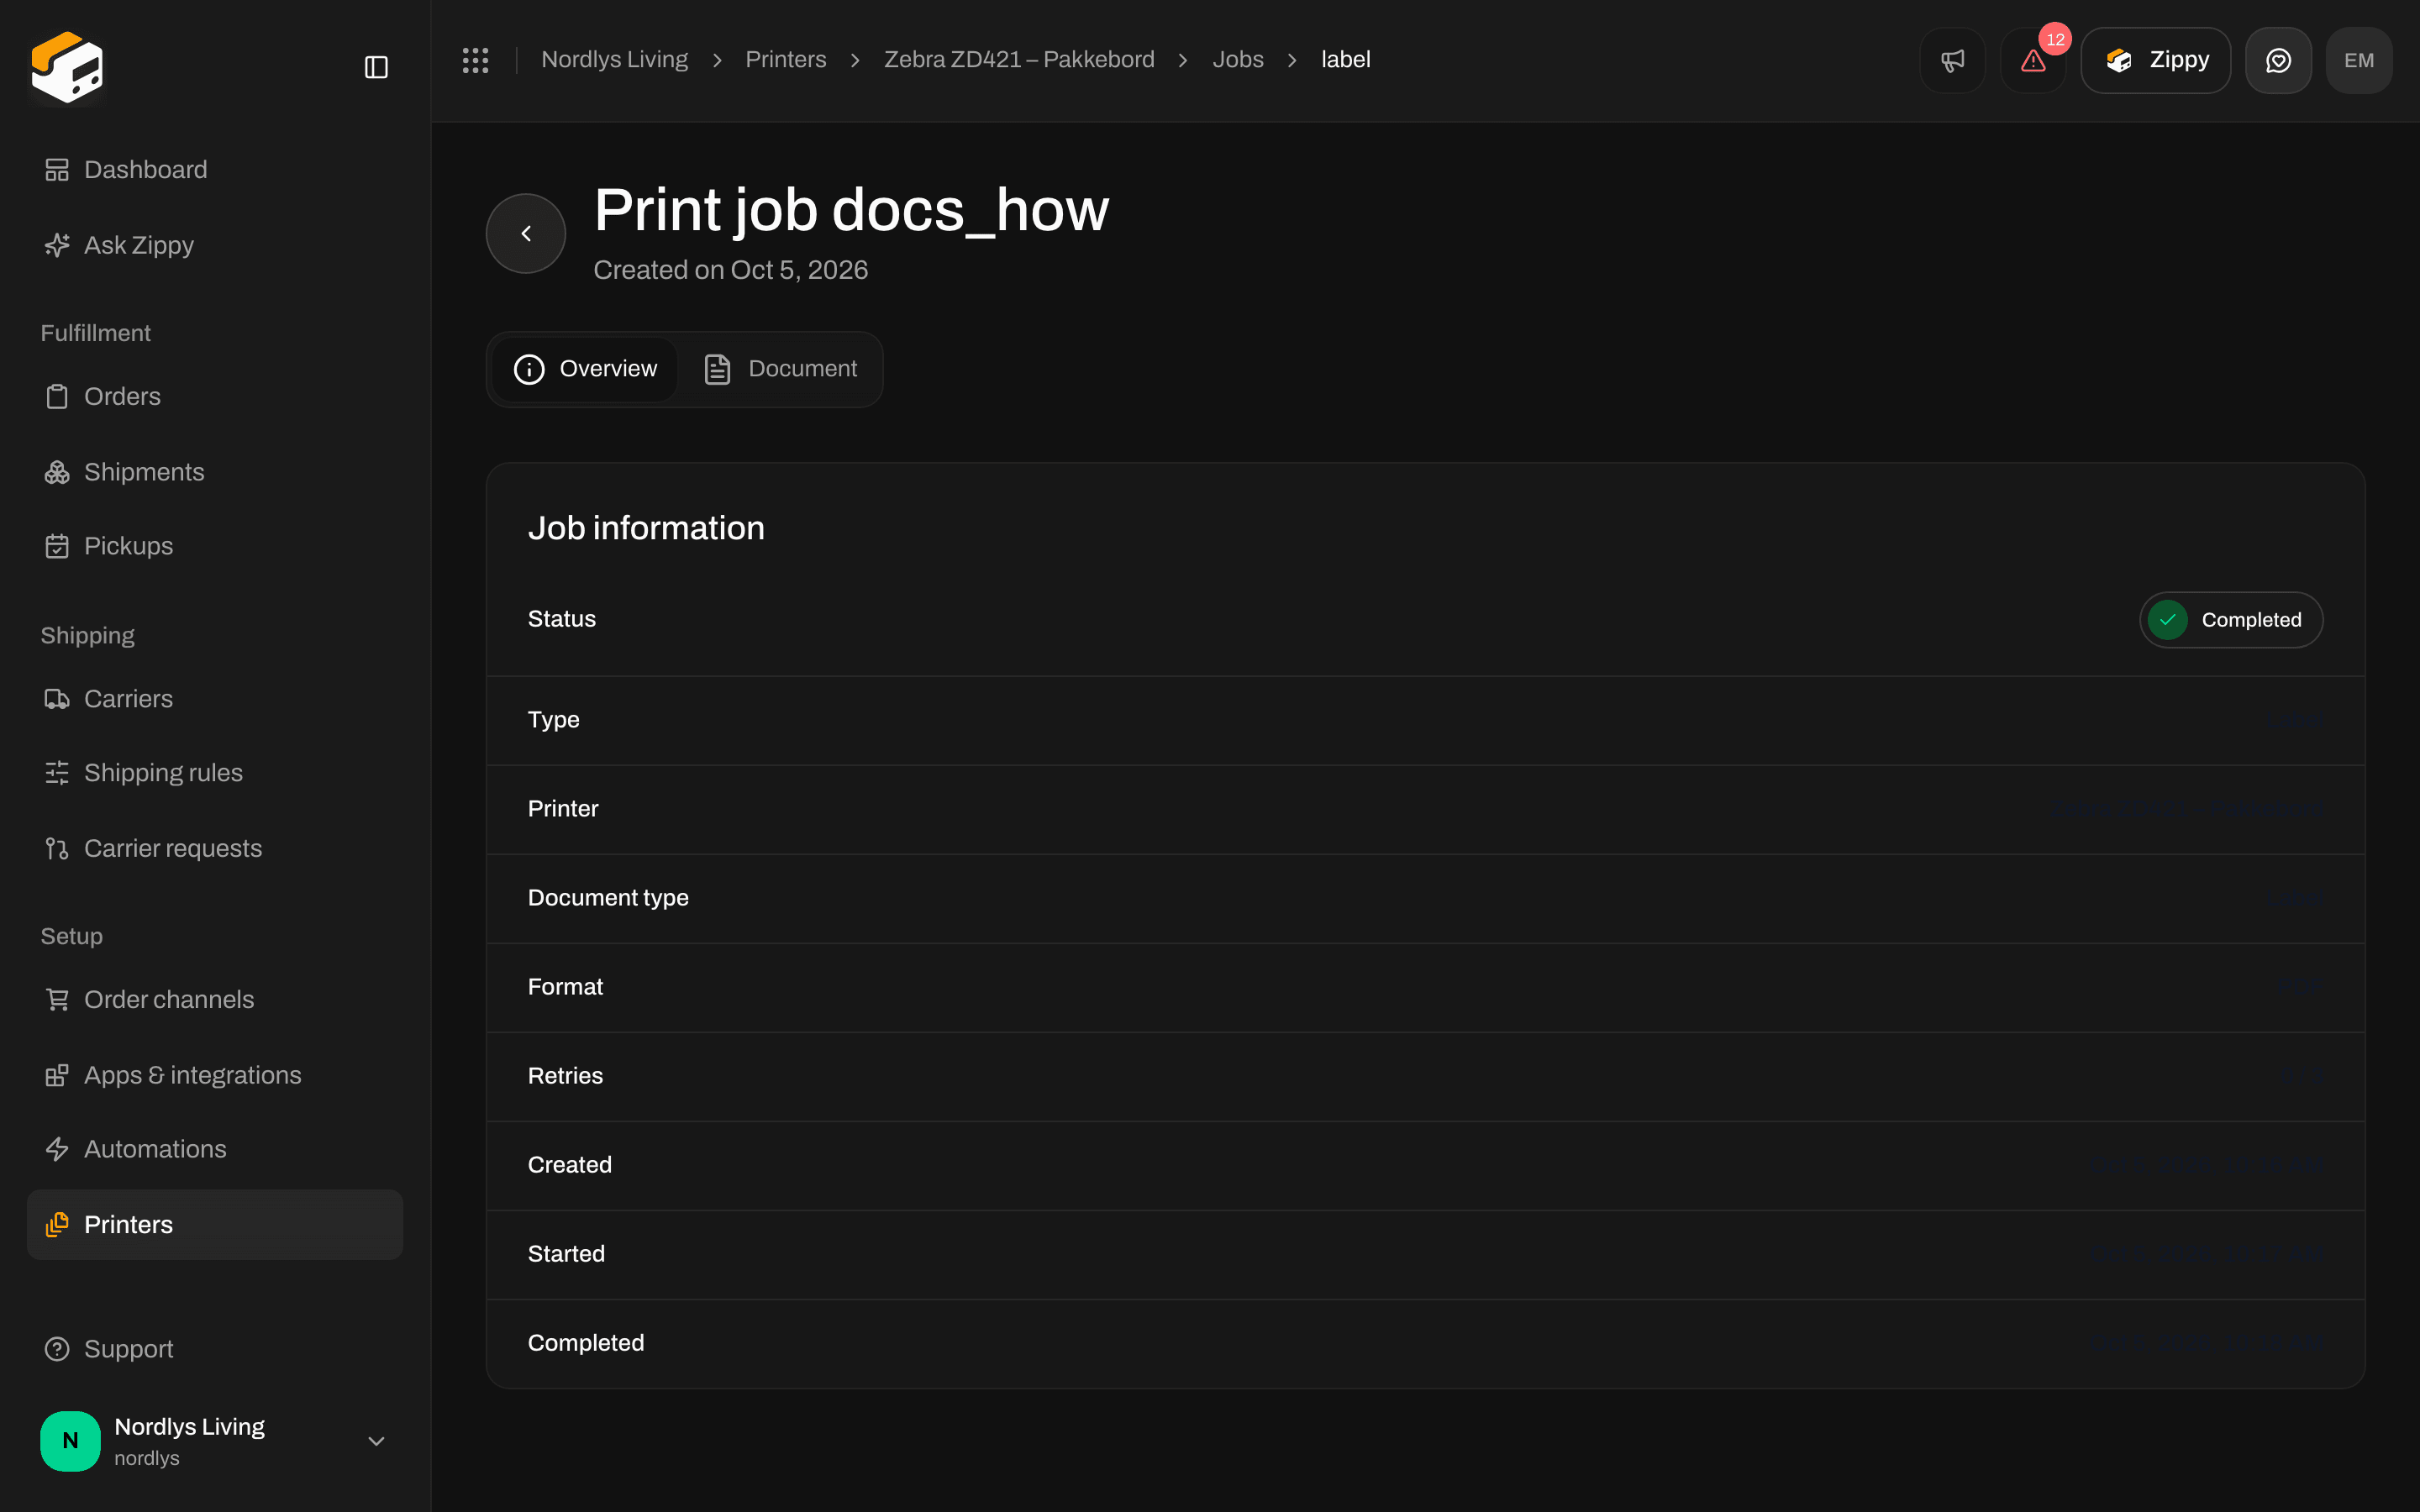The image size is (2420, 1512).
Task: Open Pickups in sidebar
Action: click(x=215, y=546)
